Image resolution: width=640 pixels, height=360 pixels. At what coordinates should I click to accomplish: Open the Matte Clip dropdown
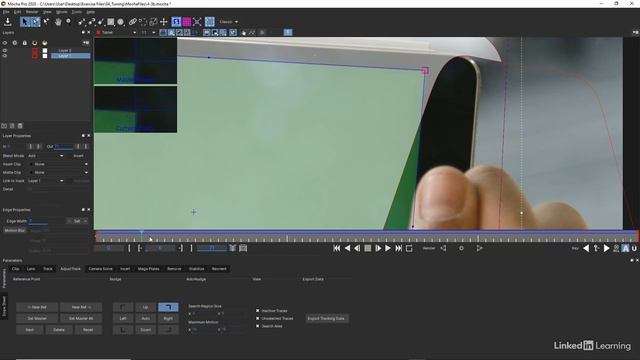pyautogui.click(x=58, y=173)
